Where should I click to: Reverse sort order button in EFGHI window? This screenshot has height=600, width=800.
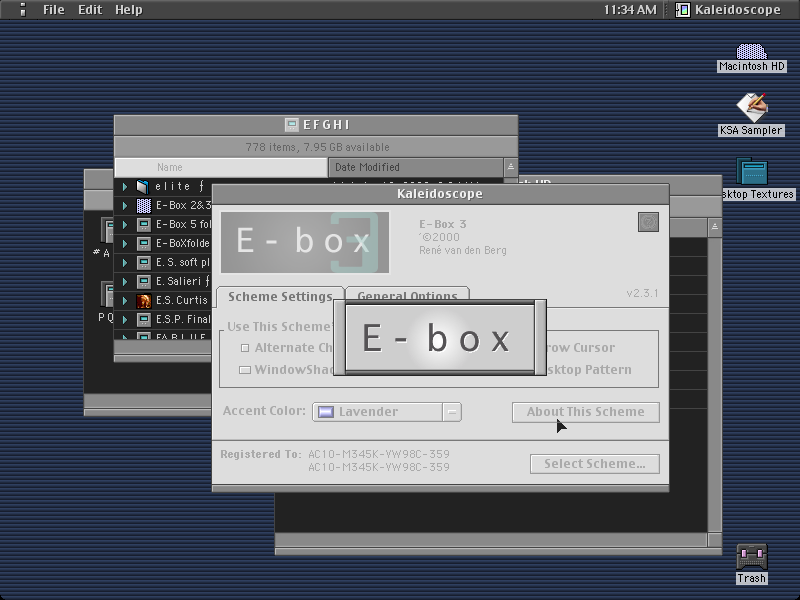point(511,167)
